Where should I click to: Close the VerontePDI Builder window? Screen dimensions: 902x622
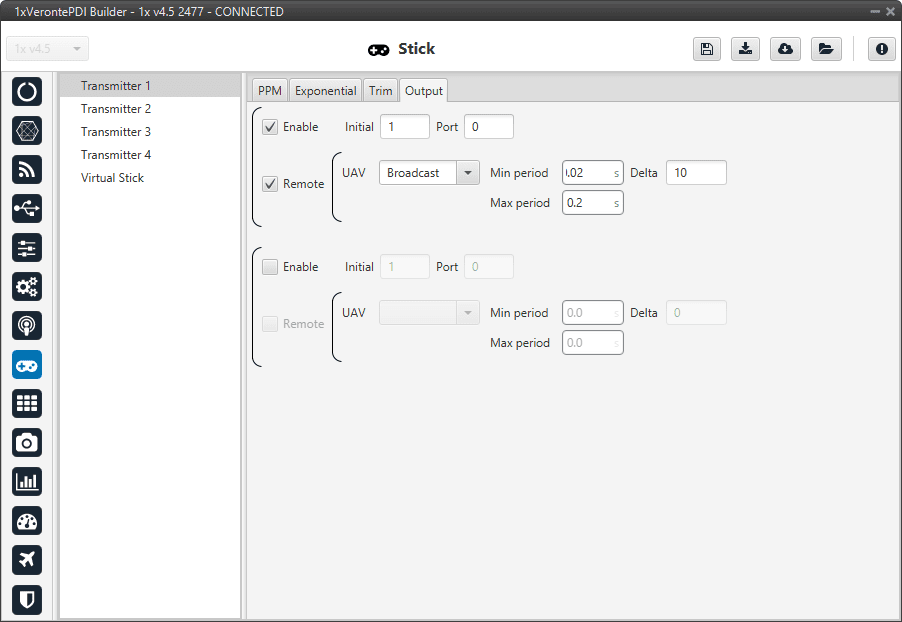[x=890, y=11]
